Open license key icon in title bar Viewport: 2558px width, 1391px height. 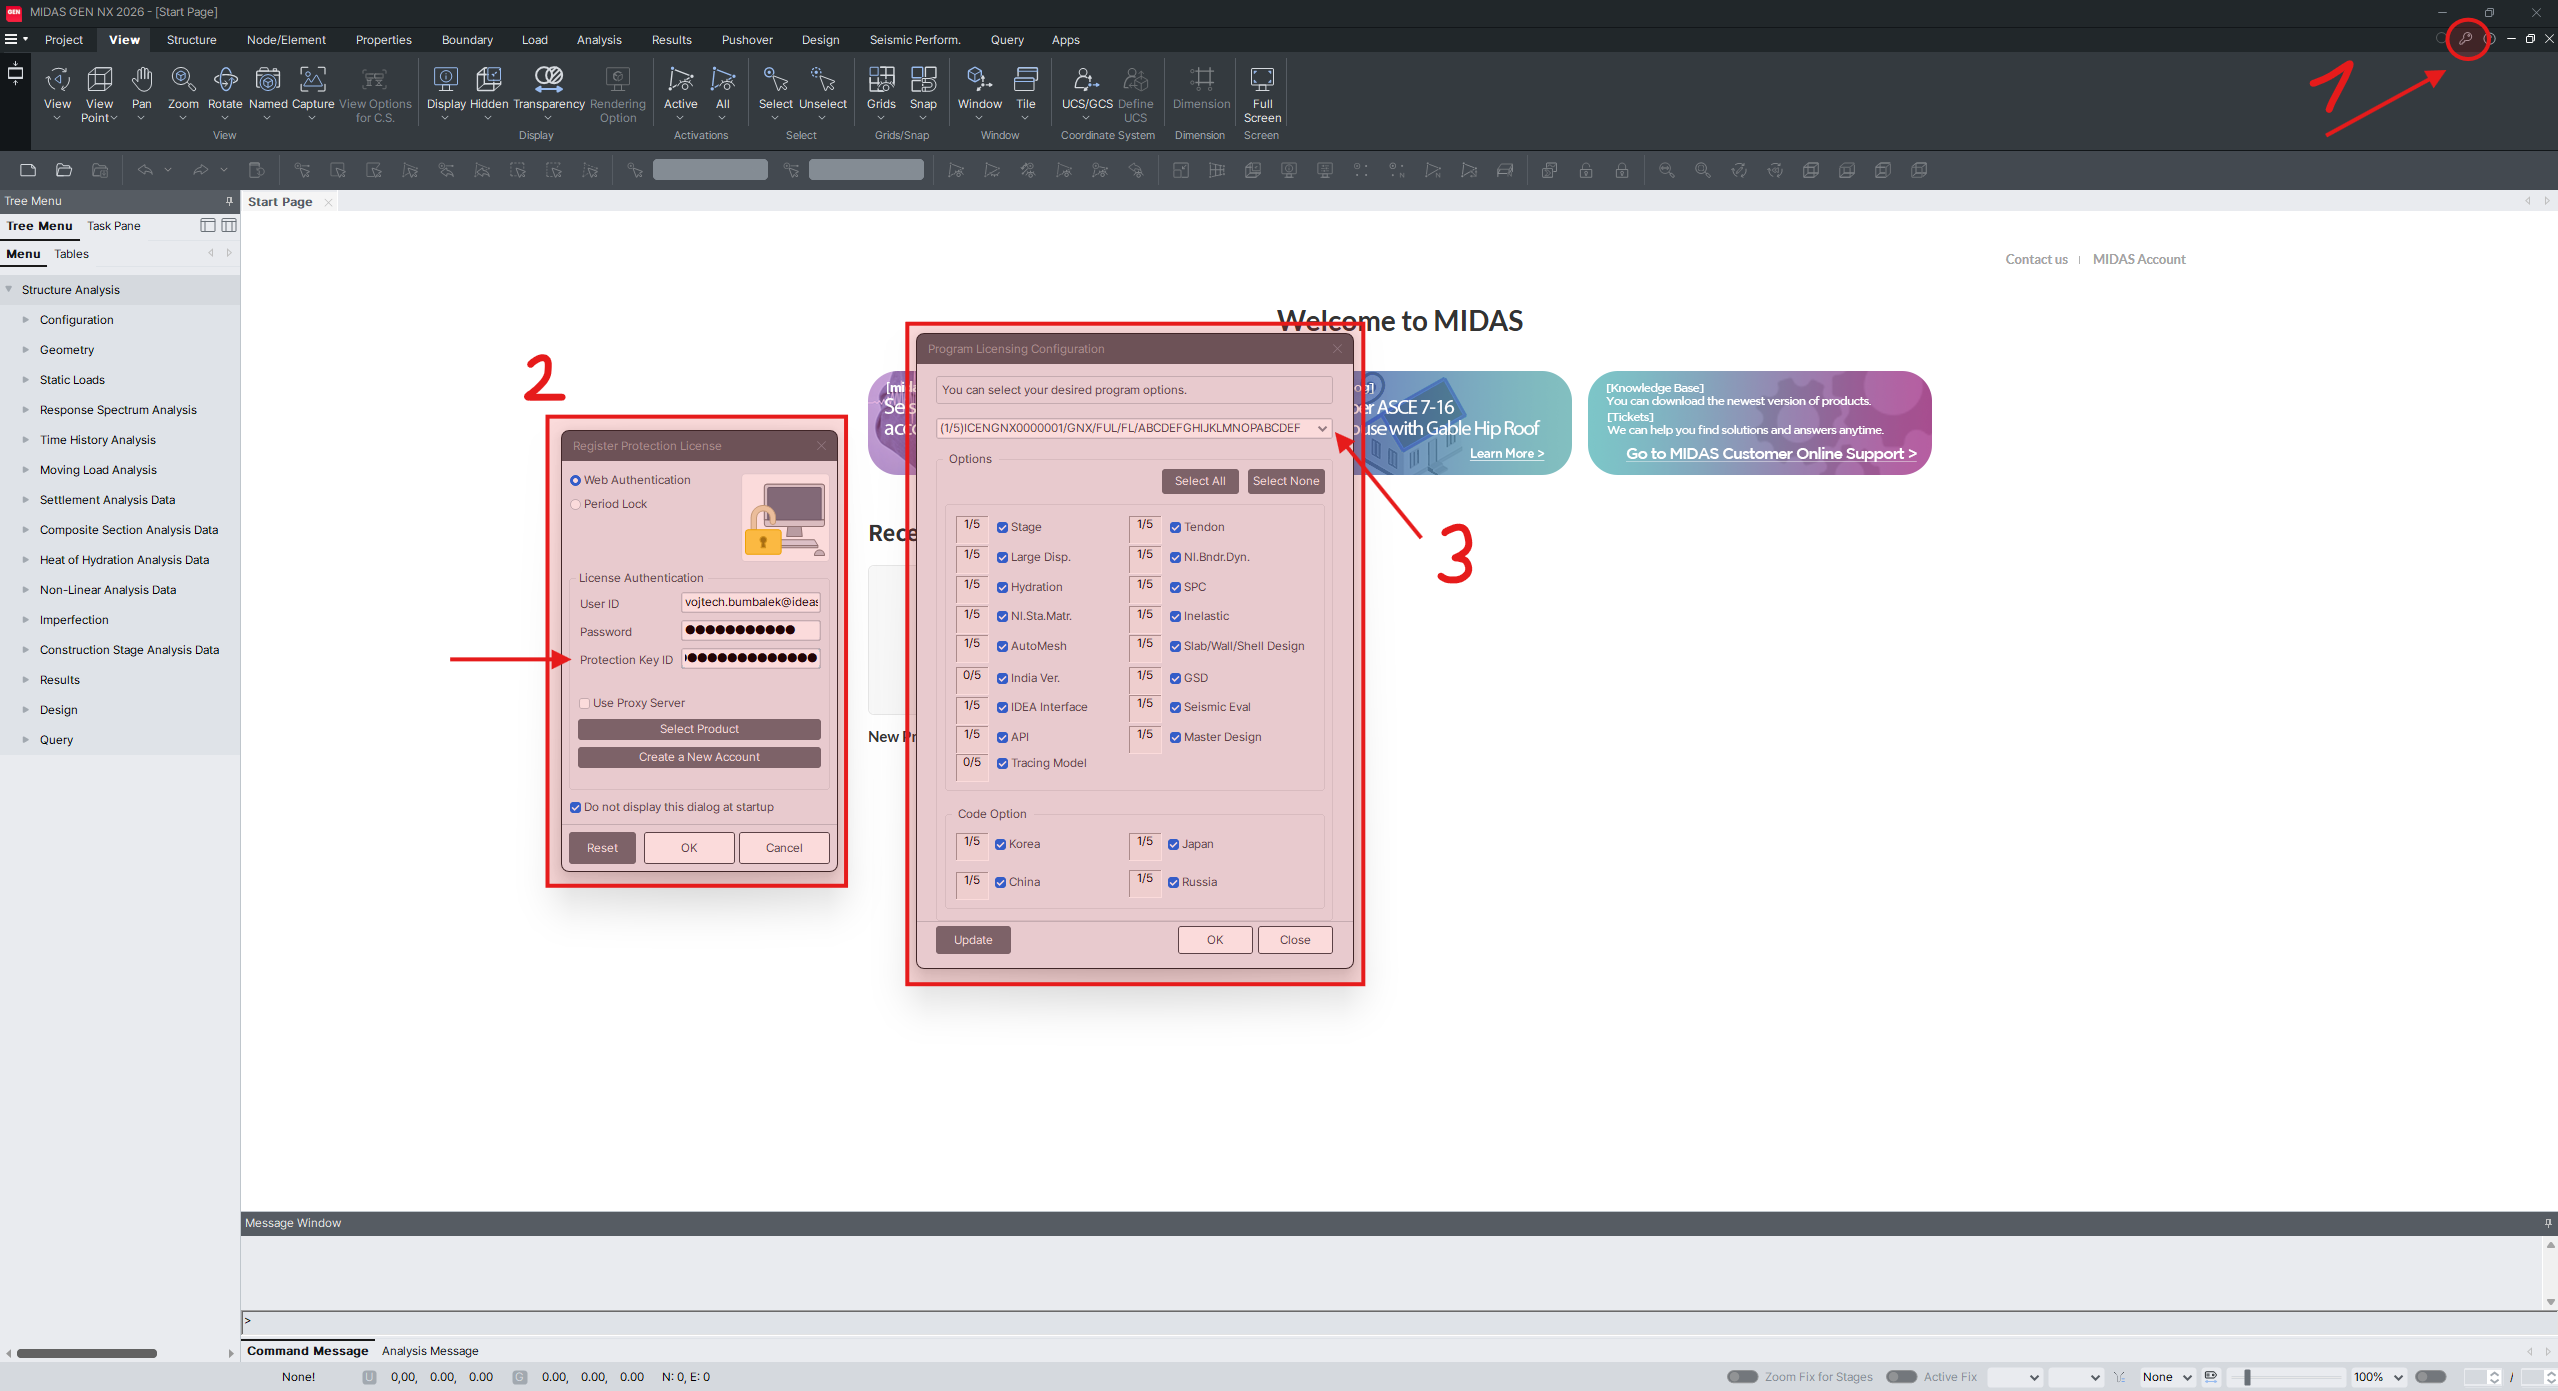coord(2466,39)
